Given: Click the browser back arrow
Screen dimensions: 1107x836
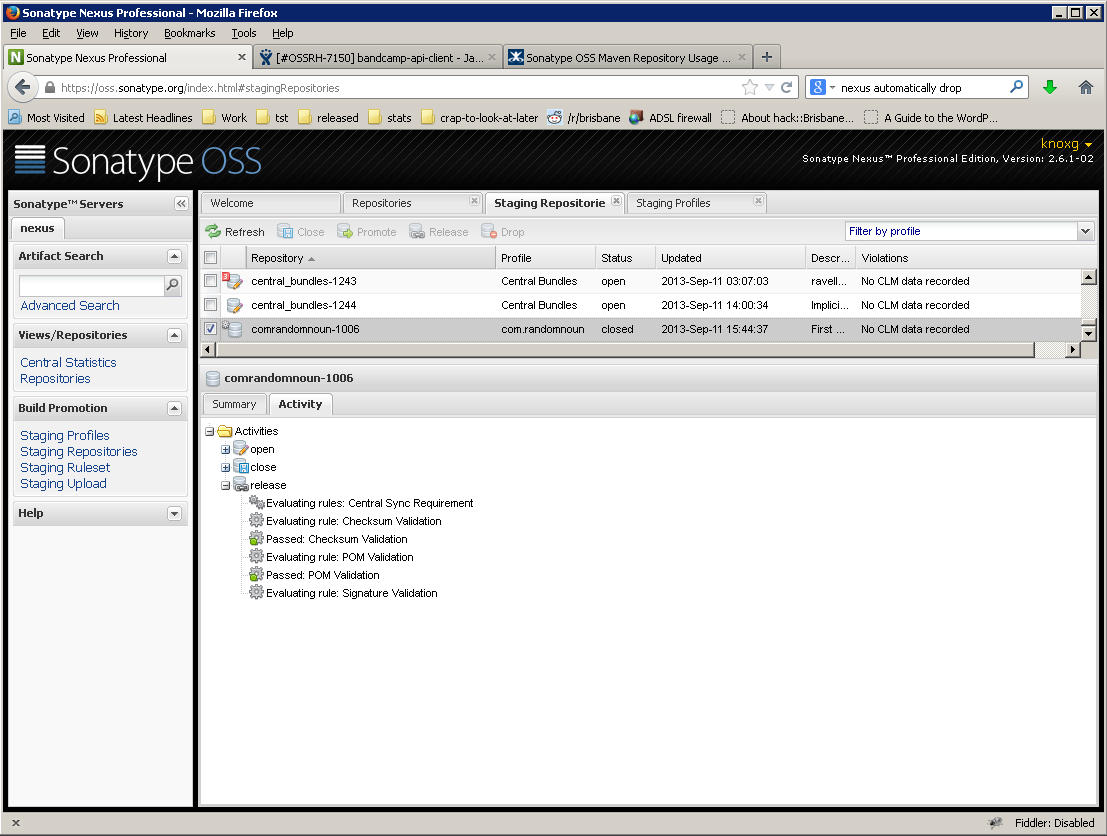Looking at the screenshot, I should (x=23, y=88).
